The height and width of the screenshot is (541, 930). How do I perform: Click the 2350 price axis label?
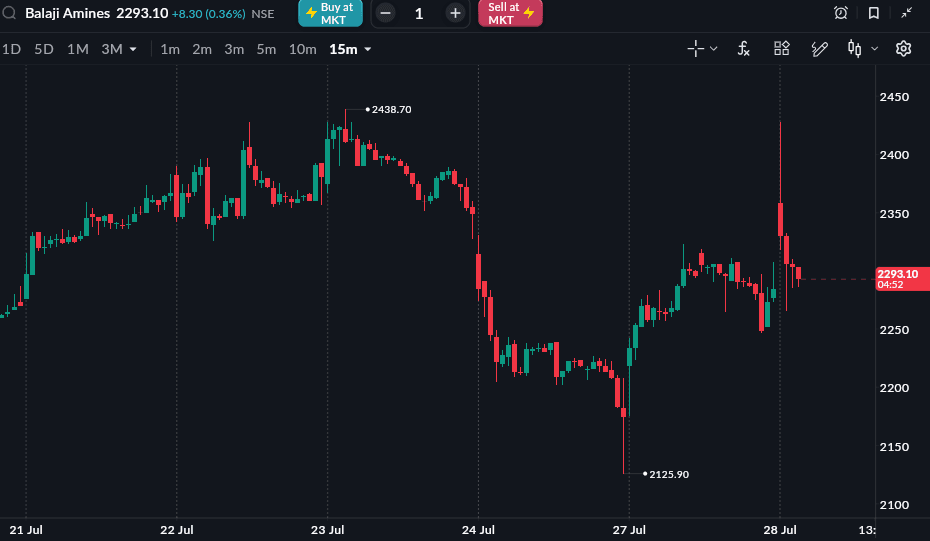pyautogui.click(x=894, y=214)
